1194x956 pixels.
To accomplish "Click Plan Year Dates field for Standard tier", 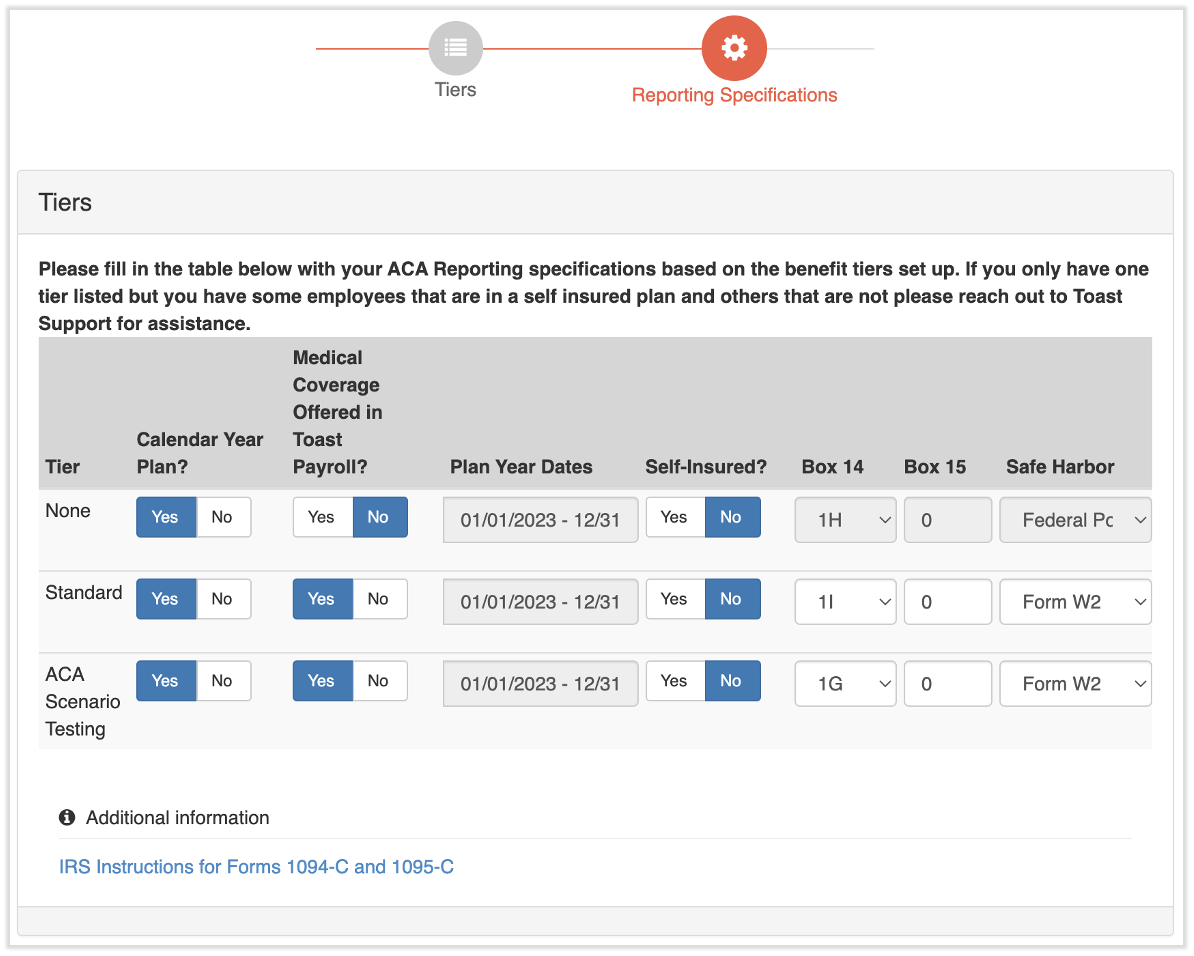I will tap(540, 602).
